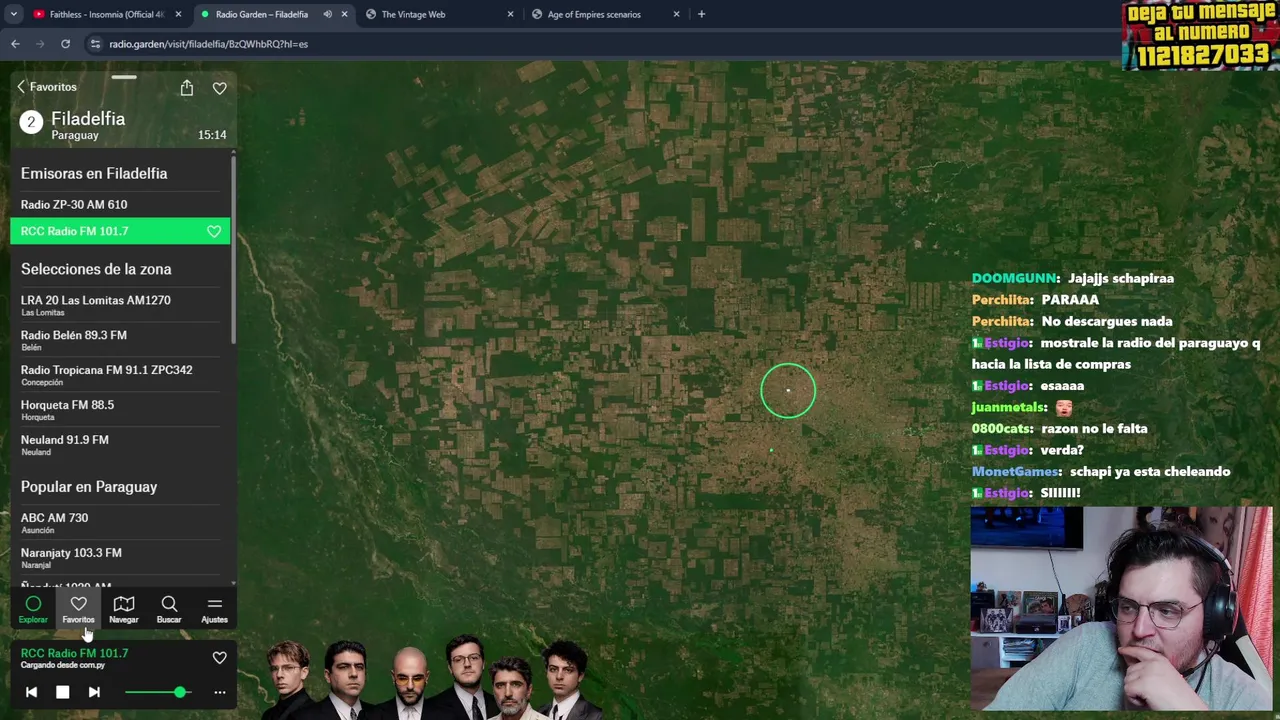Skip to previous station
This screenshot has height=720, width=1280.
coord(31,692)
